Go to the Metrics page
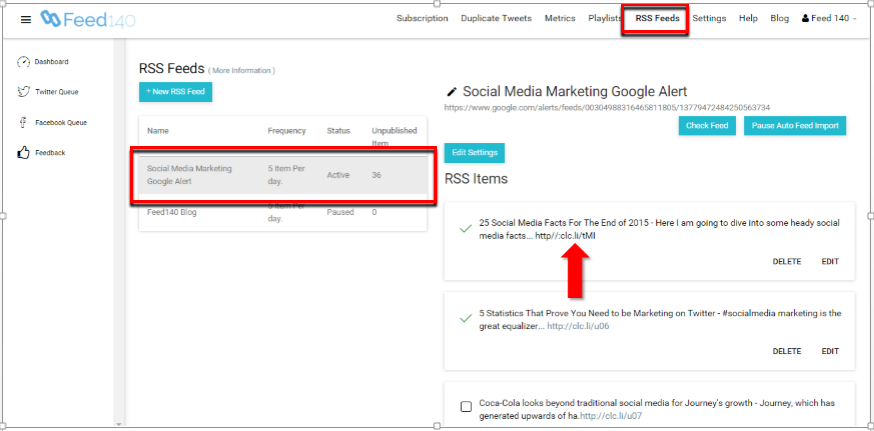This screenshot has width=874, height=431. pos(560,18)
